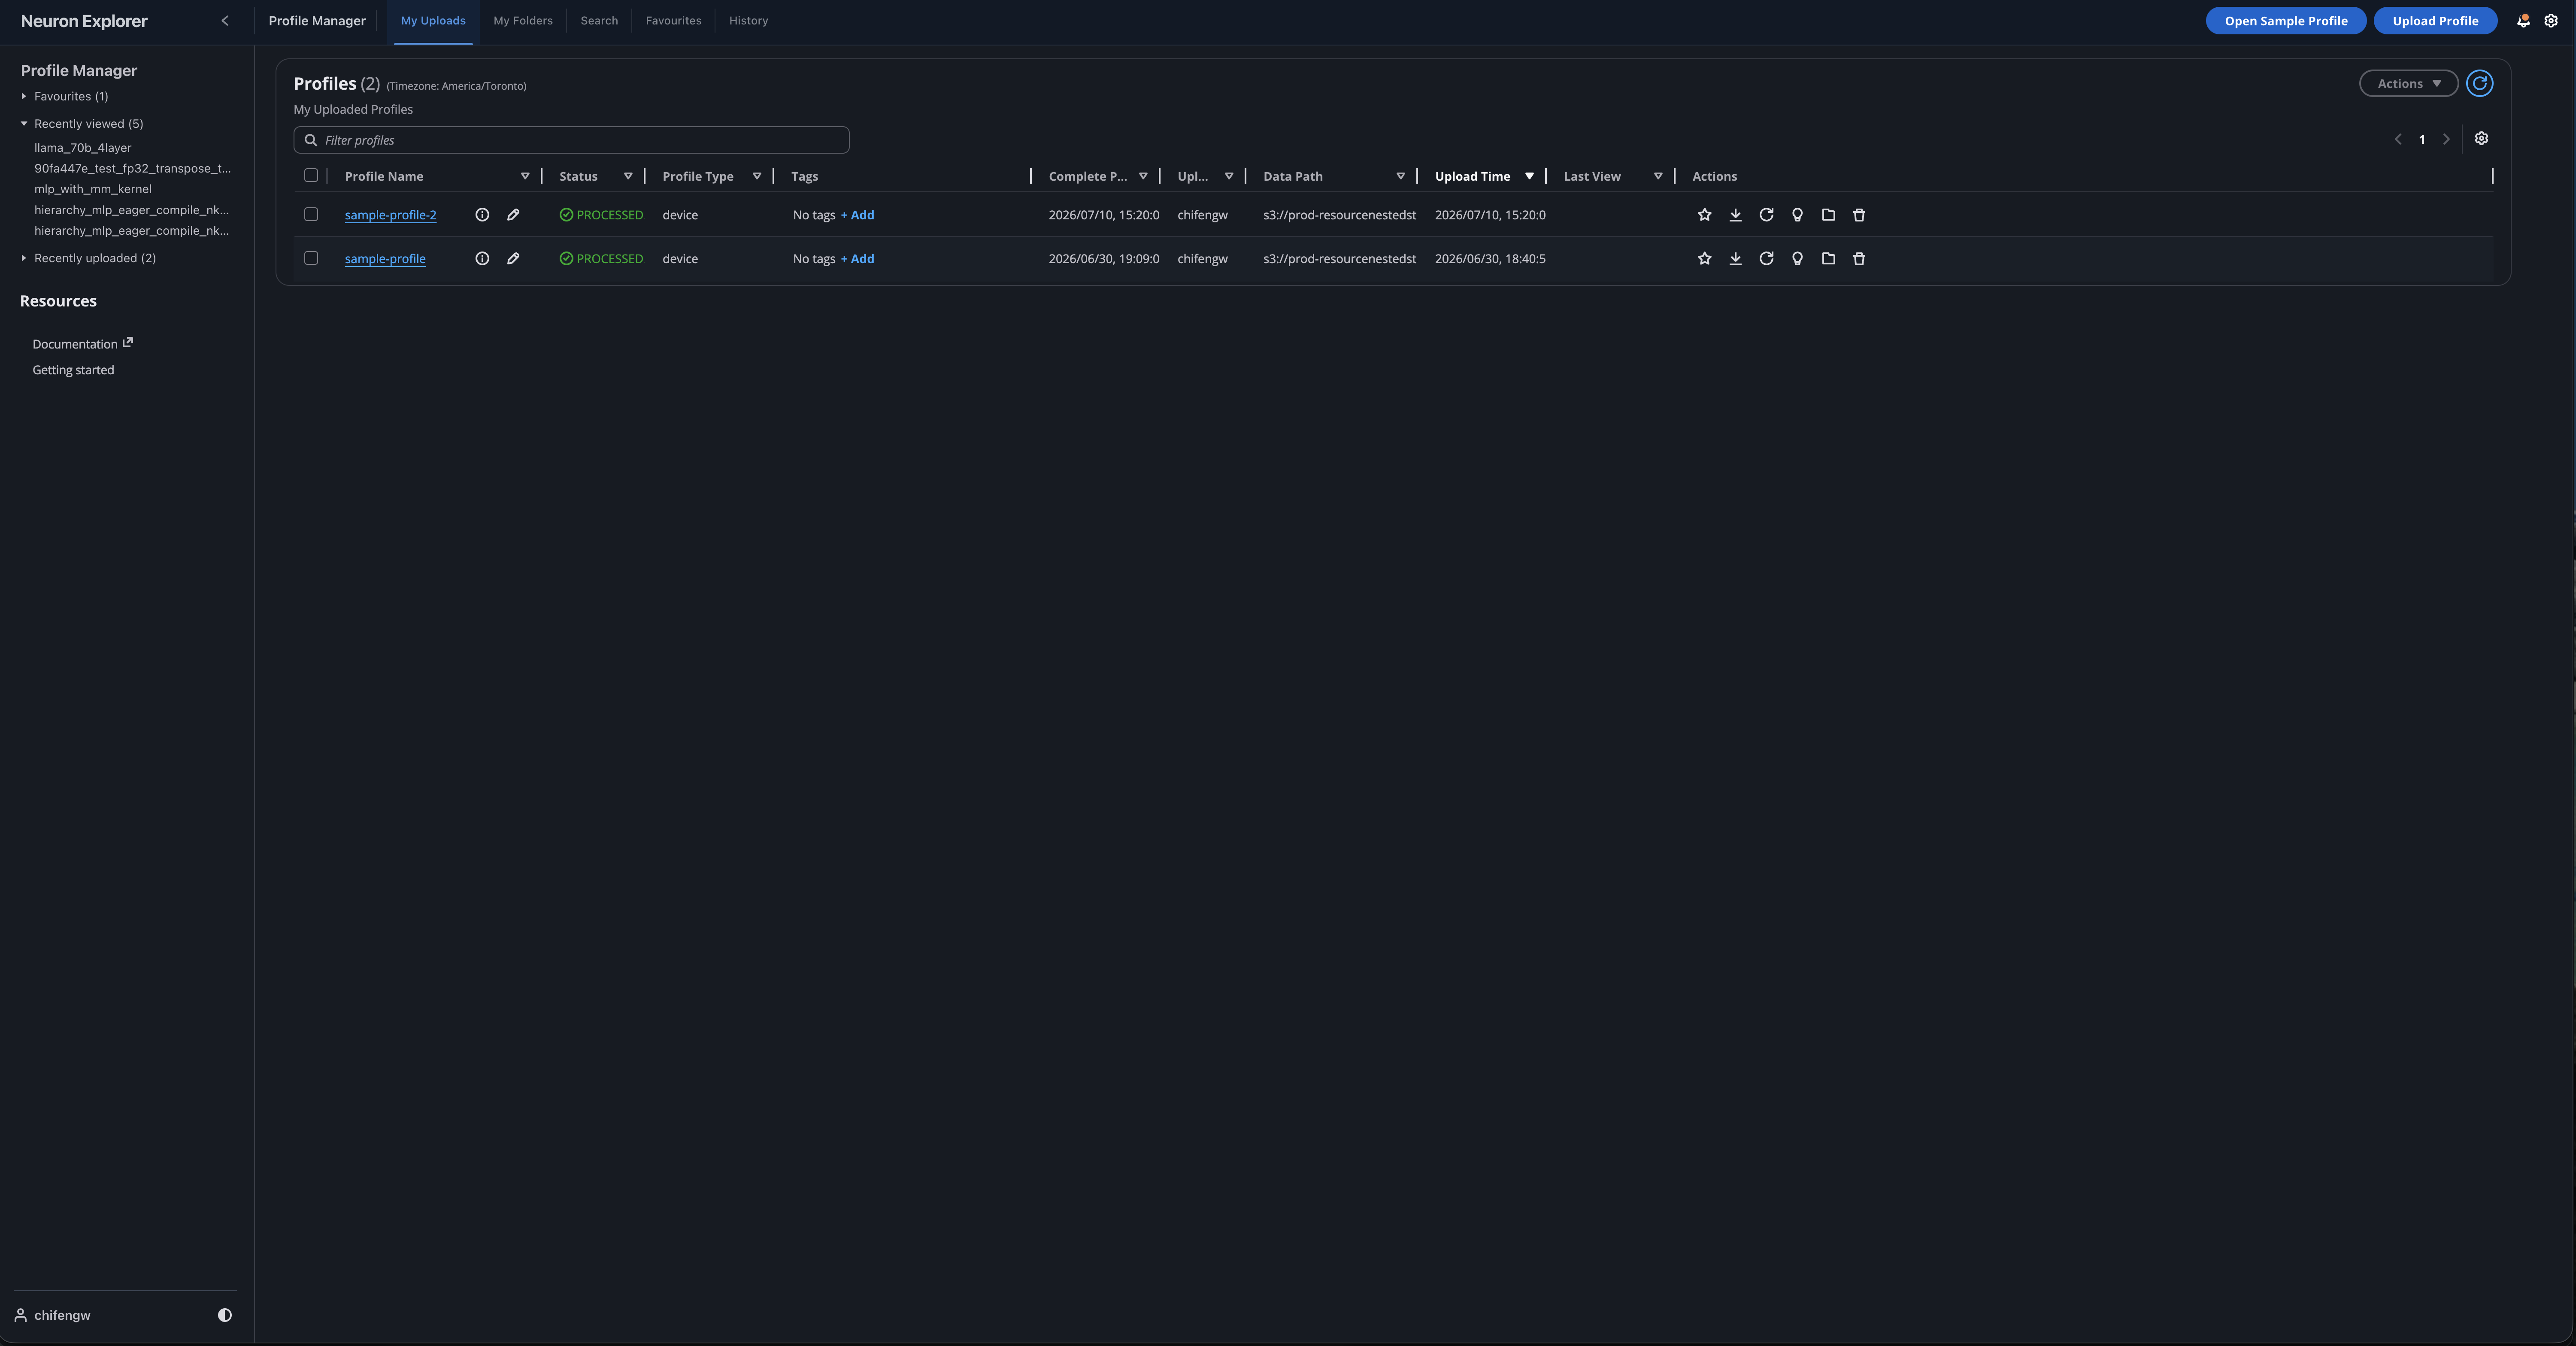Open the Actions dropdown menu

[2408, 83]
